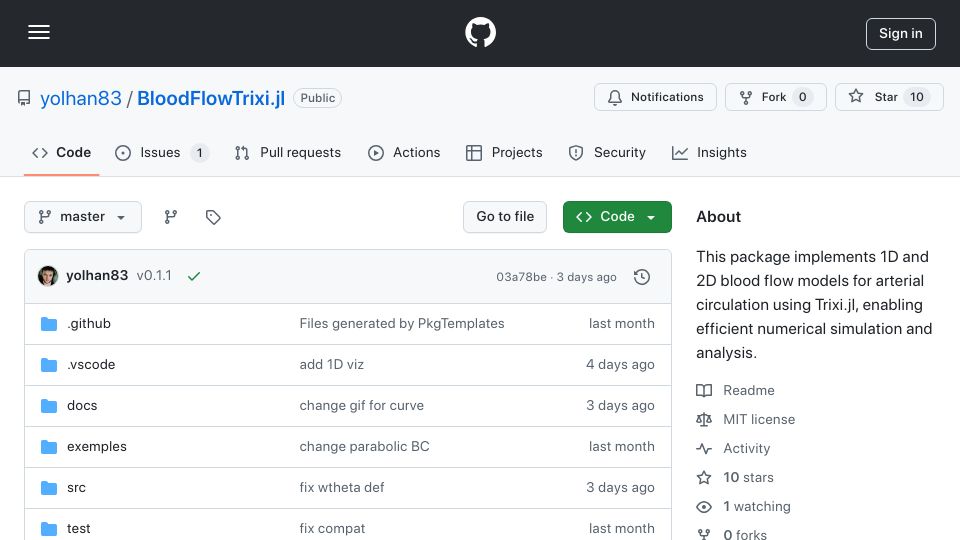Open 'Files generated by PkgTemplates' commit
Viewport: 960px width, 540px height.
point(402,323)
